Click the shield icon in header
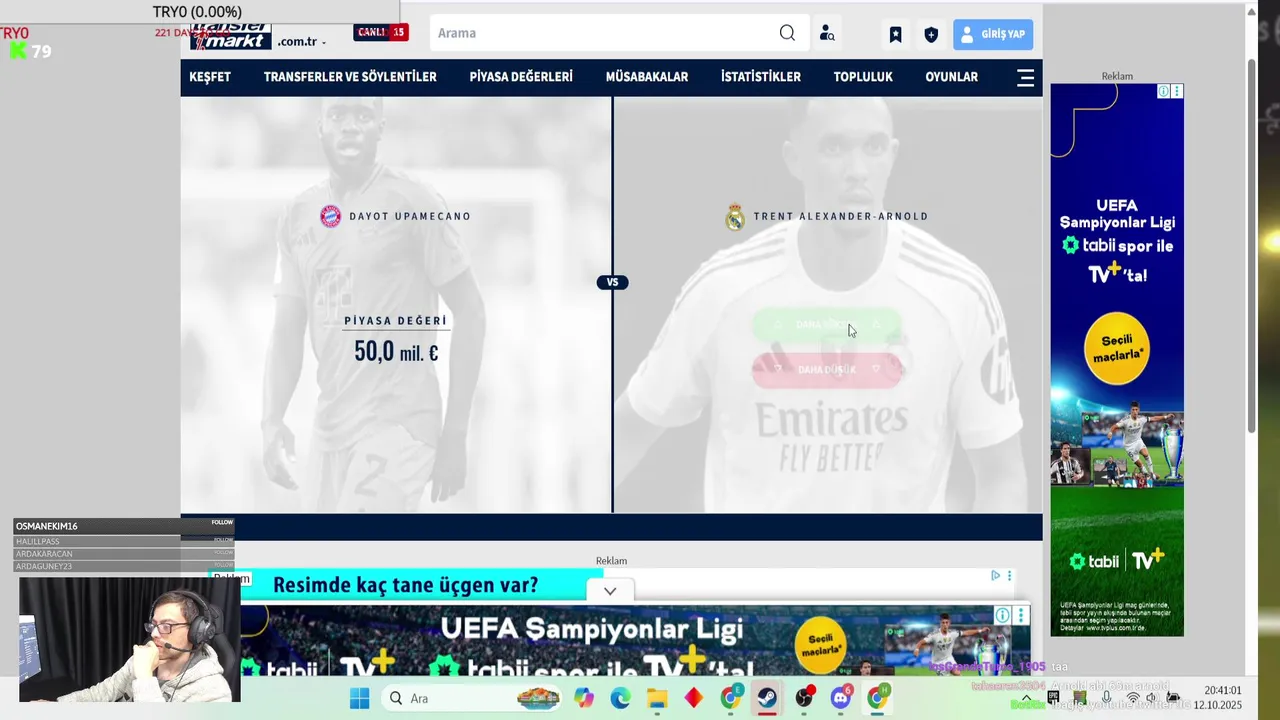Image resolution: width=1280 pixels, height=720 pixels. tap(931, 34)
